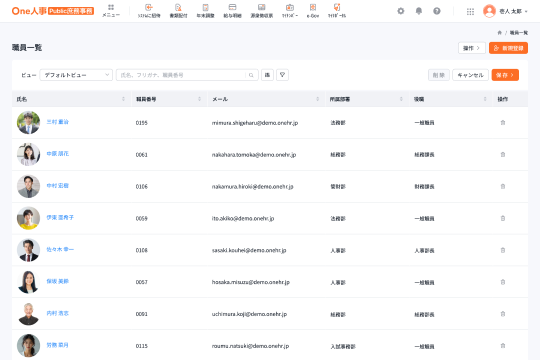
Task: Sort by the 氏名 column arrows
Action: tap(123, 99)
